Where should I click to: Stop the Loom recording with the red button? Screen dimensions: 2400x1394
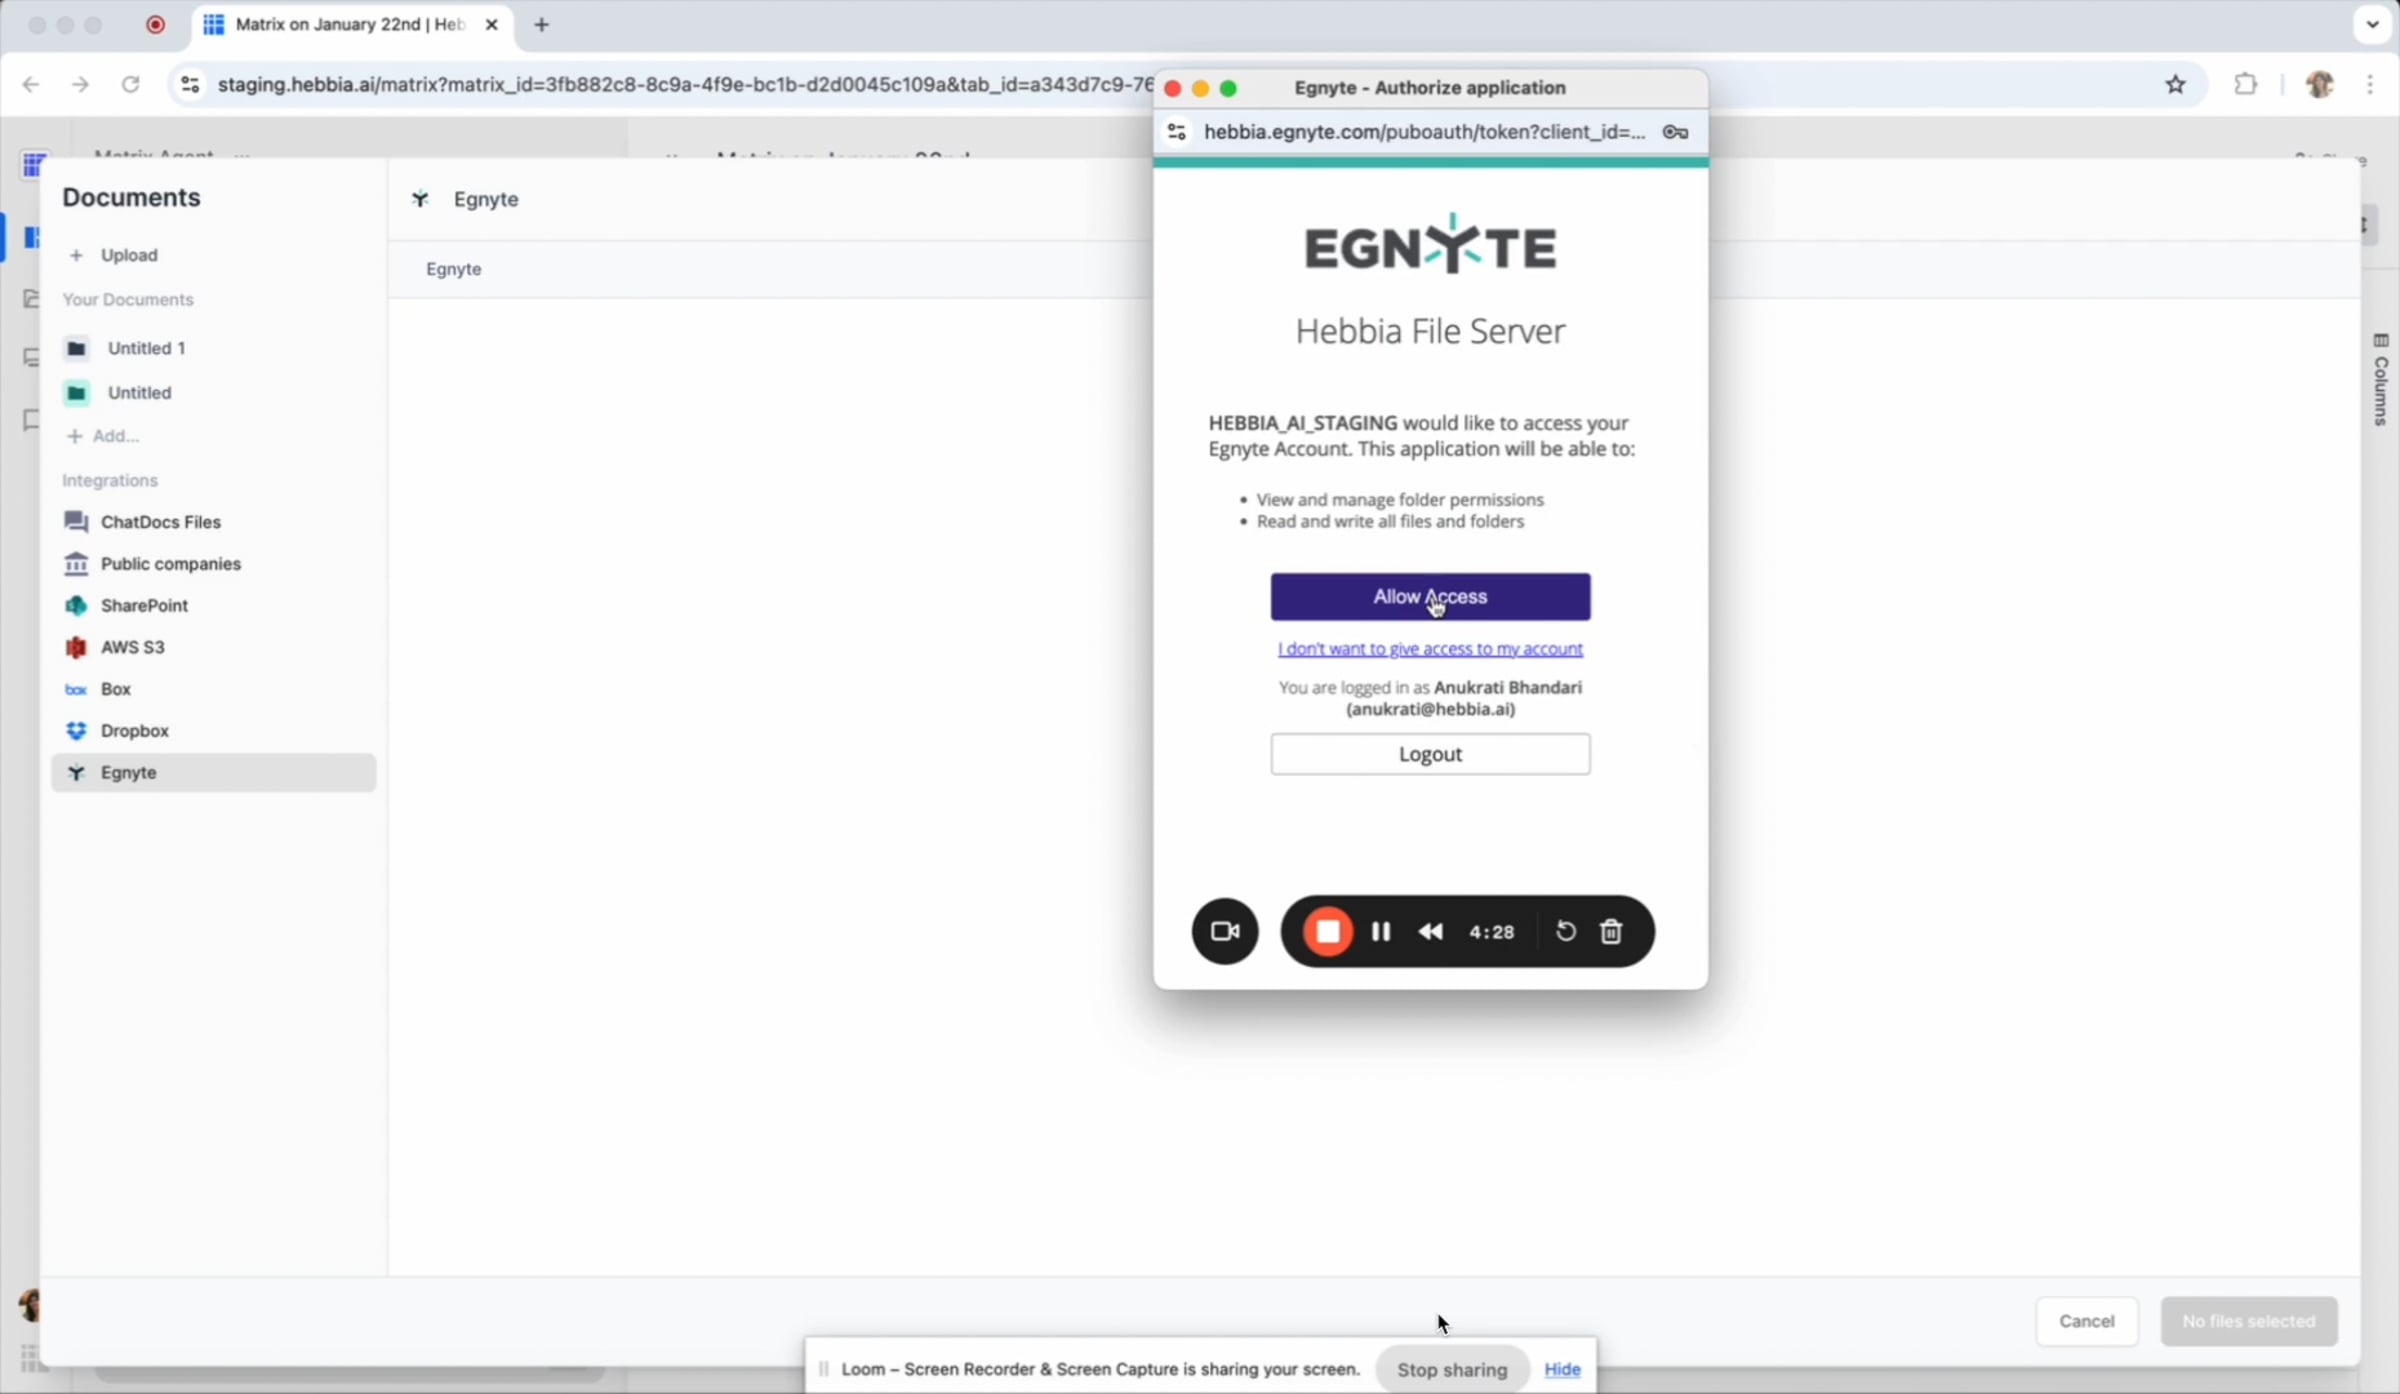click(1327, 931)
